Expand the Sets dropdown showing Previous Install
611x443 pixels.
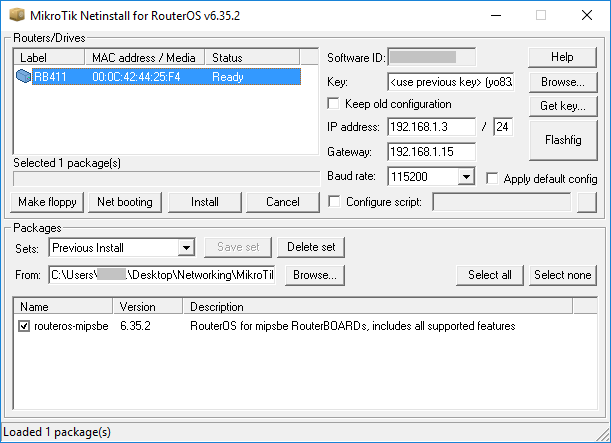point(186,248)
